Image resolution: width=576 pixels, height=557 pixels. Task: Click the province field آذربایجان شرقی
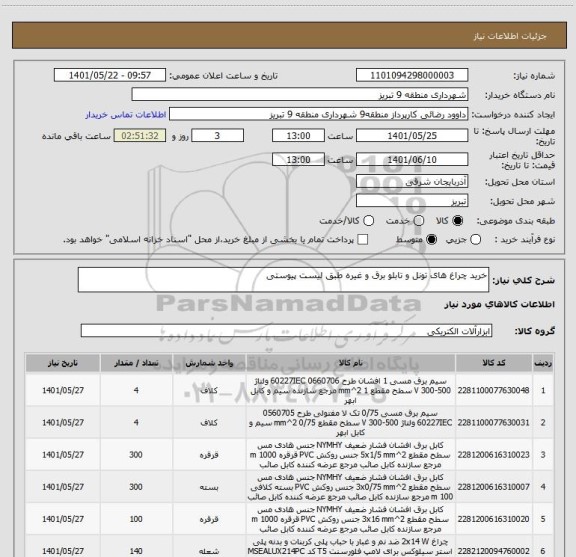pyautogui.click(x=412, y=182)
